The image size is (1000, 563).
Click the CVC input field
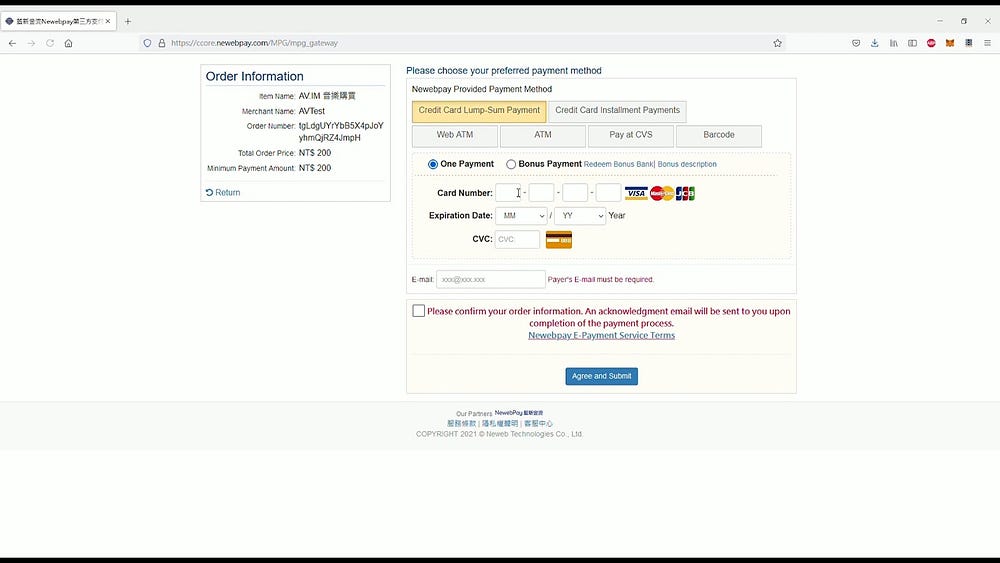pyautogui.click(x=517, y=240)
